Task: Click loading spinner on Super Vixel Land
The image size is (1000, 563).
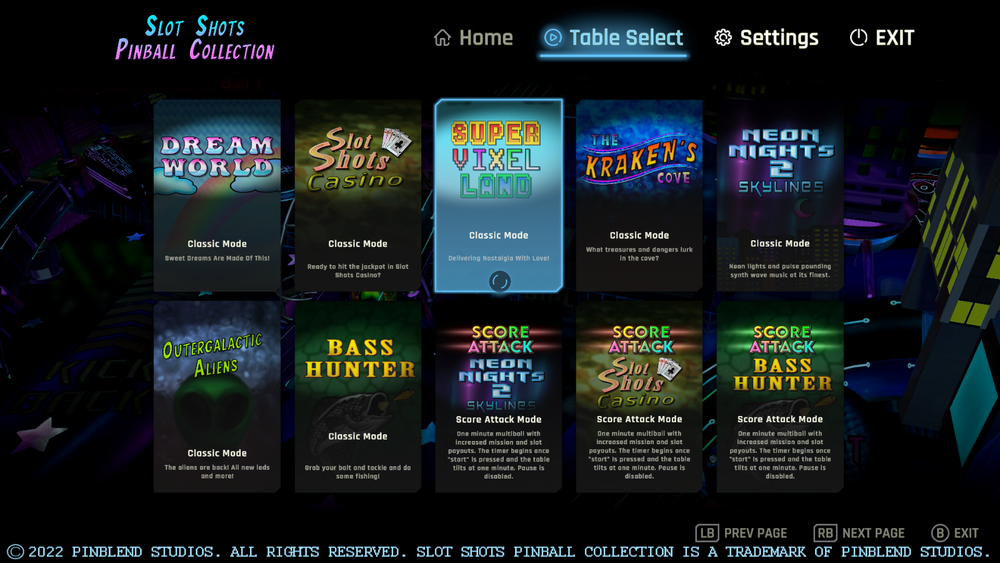Action: [499, 281]
